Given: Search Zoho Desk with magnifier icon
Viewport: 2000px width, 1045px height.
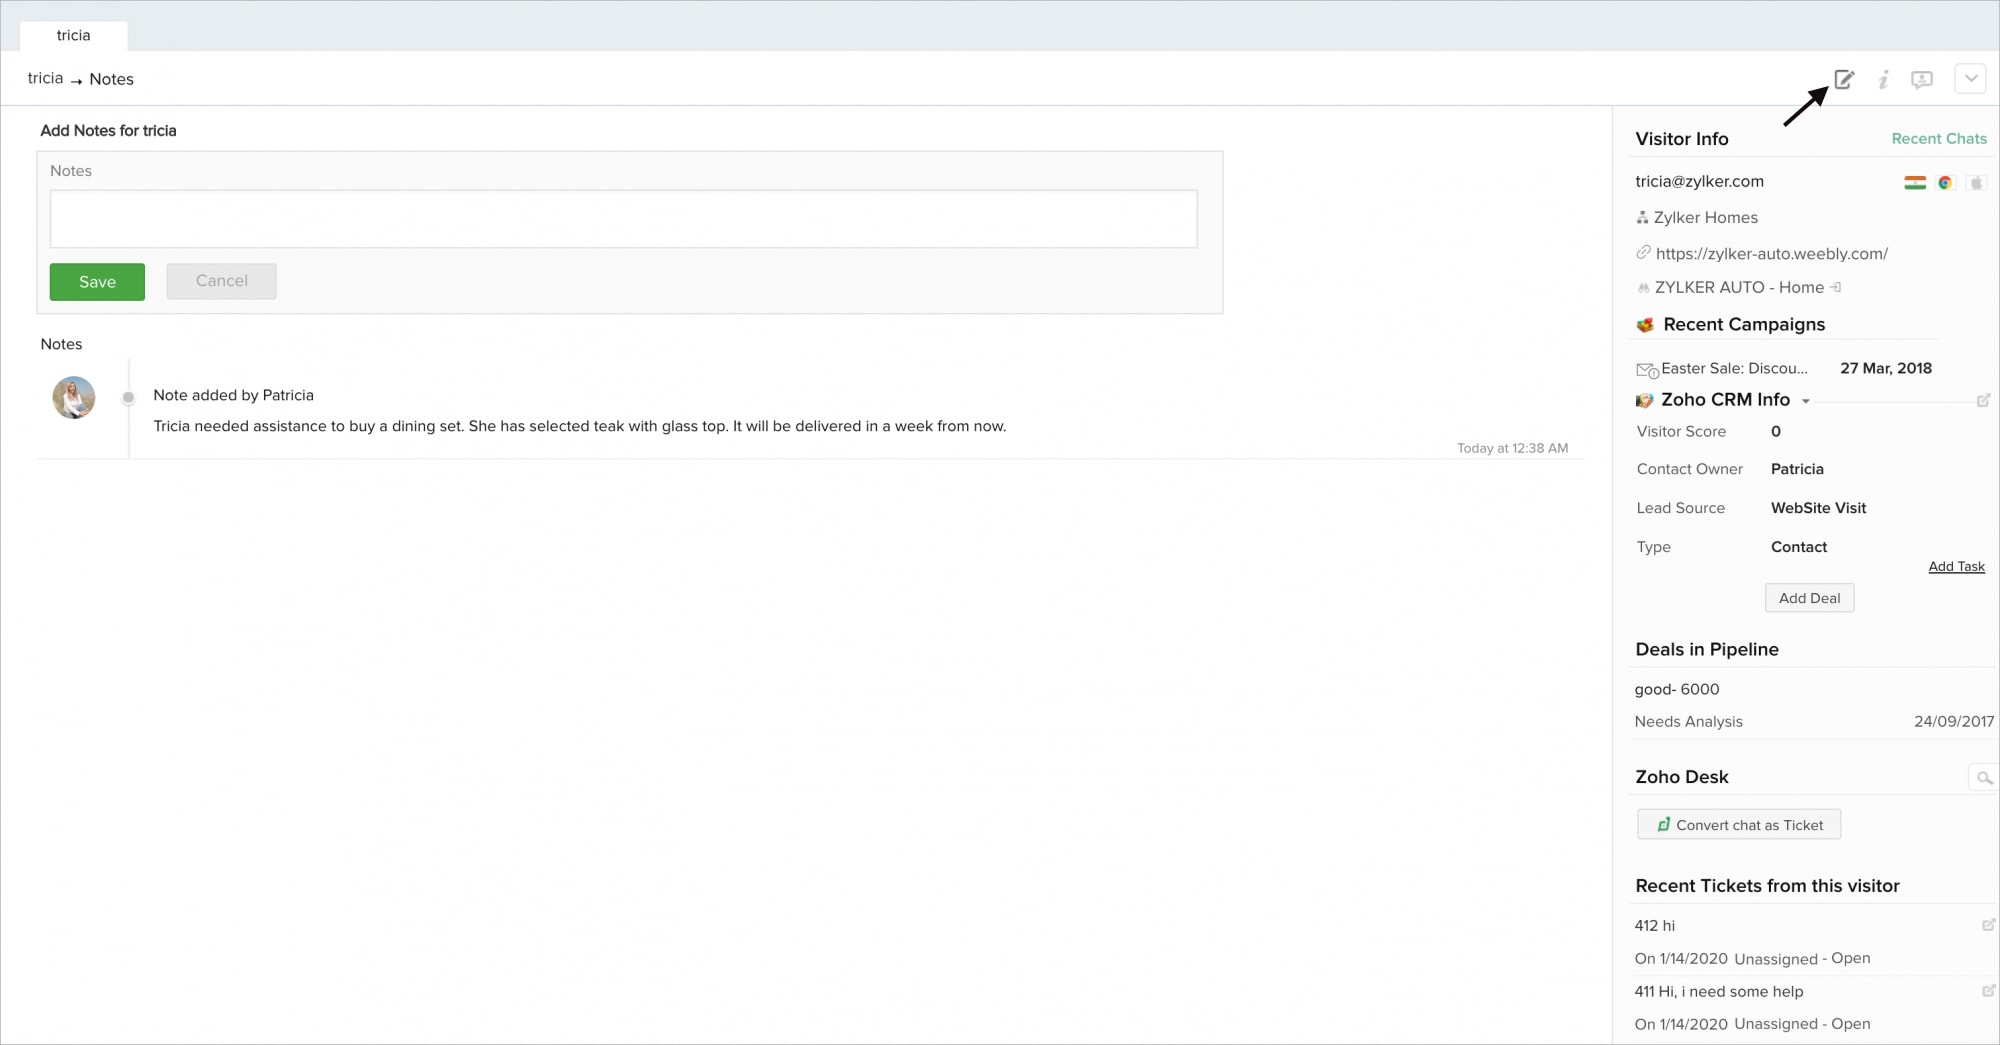Looking at the screenshot, I should [1984, 777].
